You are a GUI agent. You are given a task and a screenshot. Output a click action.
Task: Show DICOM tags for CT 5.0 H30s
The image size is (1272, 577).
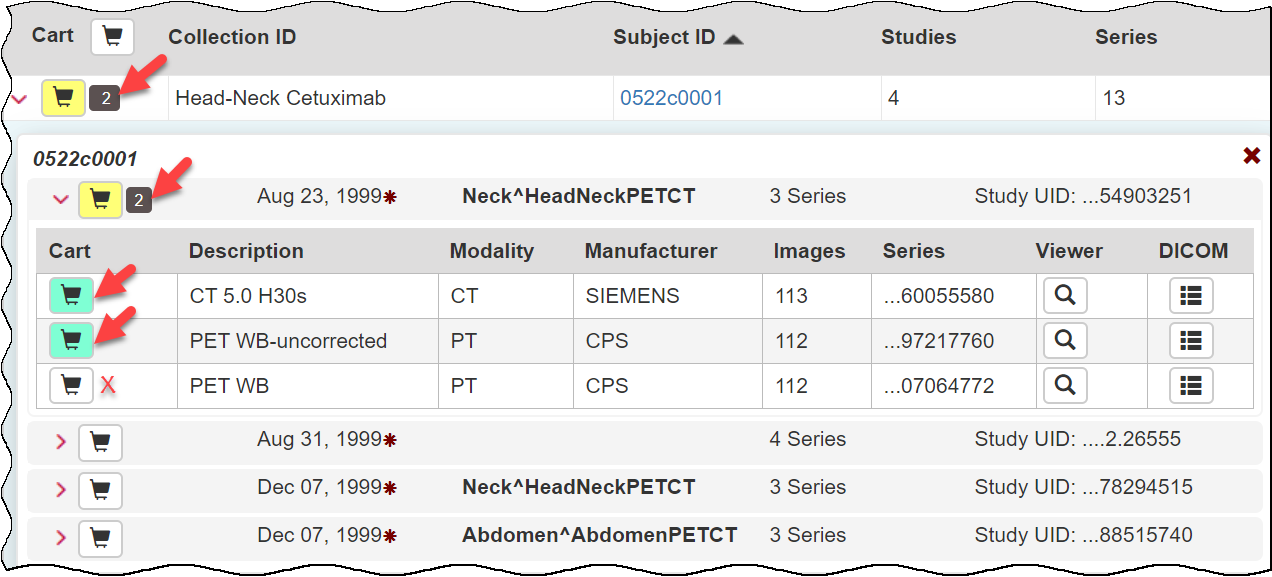(1191, 296)
